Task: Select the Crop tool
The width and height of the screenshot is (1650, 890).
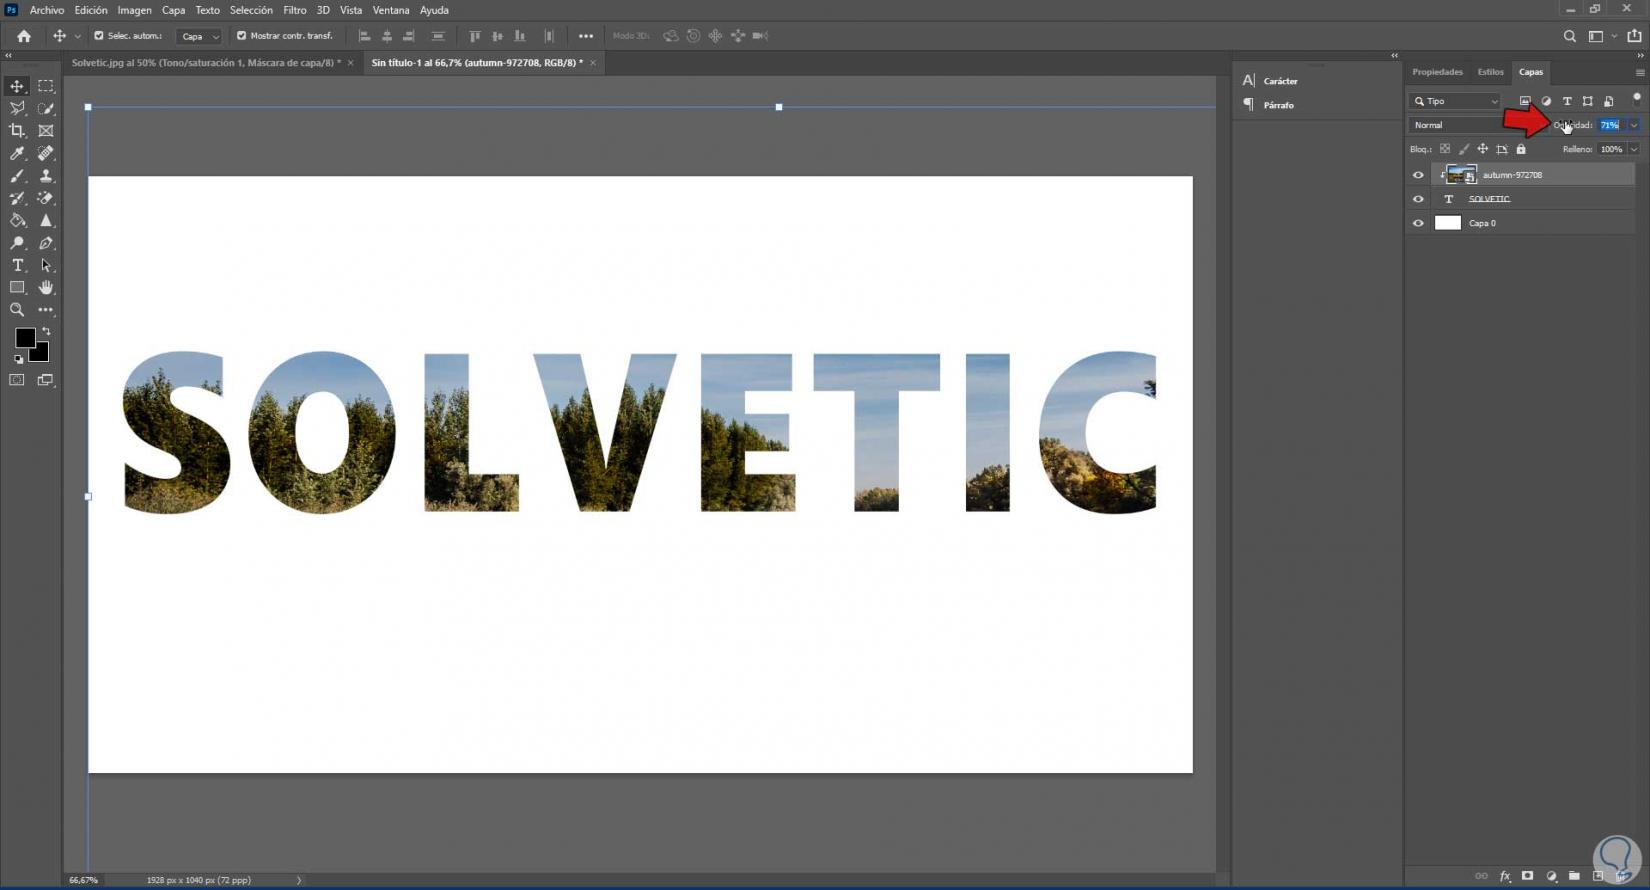Action: pyautogui.click(x=17, y=131)
